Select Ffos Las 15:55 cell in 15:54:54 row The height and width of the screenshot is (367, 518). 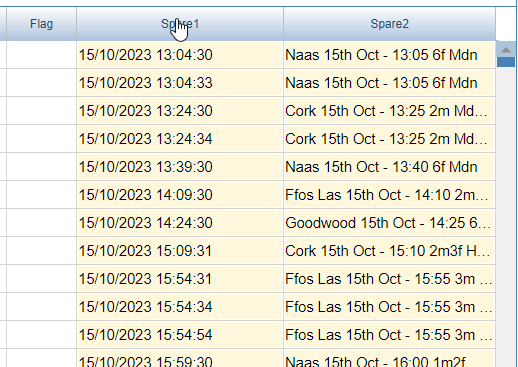(389, 335)
